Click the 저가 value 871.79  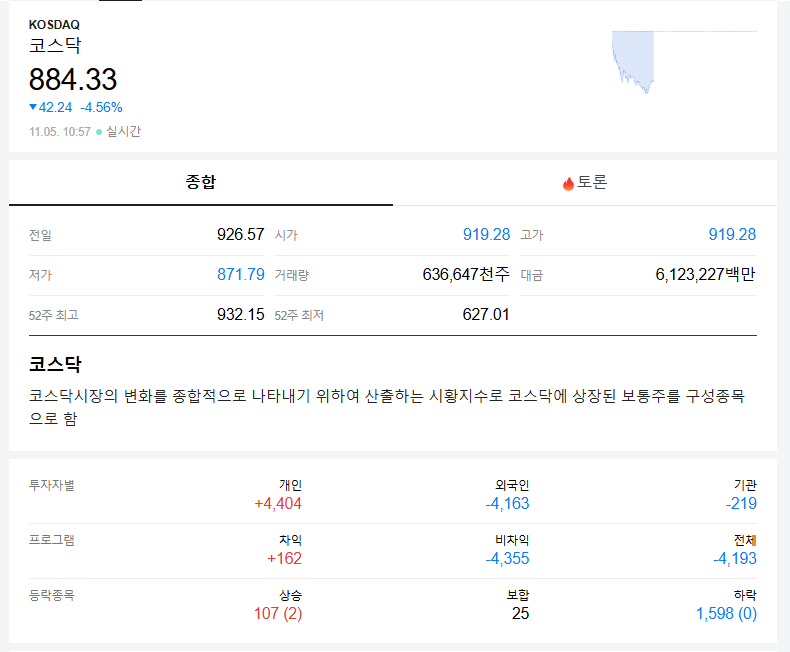[x=240, y=274]
